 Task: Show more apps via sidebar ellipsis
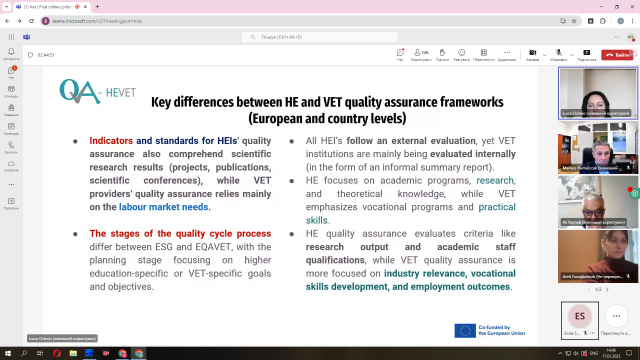click(11, 184)
